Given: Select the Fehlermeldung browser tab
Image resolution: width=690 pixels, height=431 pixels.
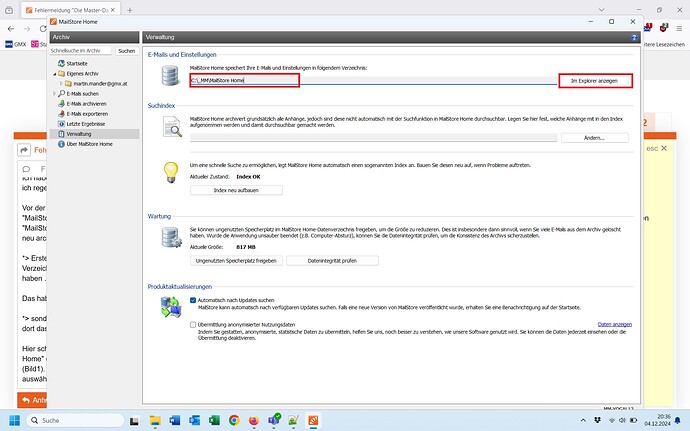Looking at the screenshot, I should pyautogui.click(x=68, y=10).
